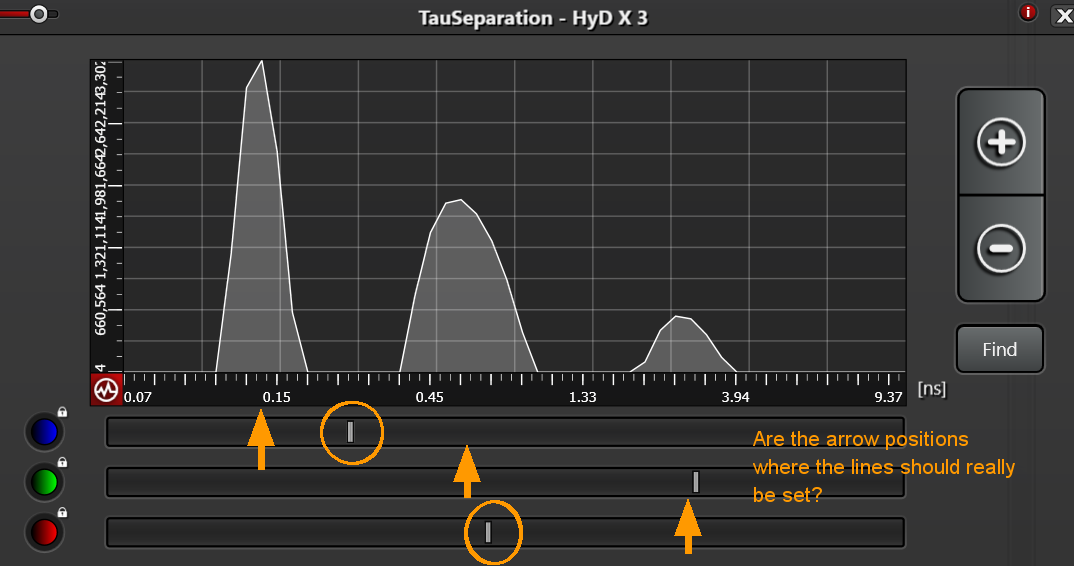Close the TauSeparation window

(1061, 14)
